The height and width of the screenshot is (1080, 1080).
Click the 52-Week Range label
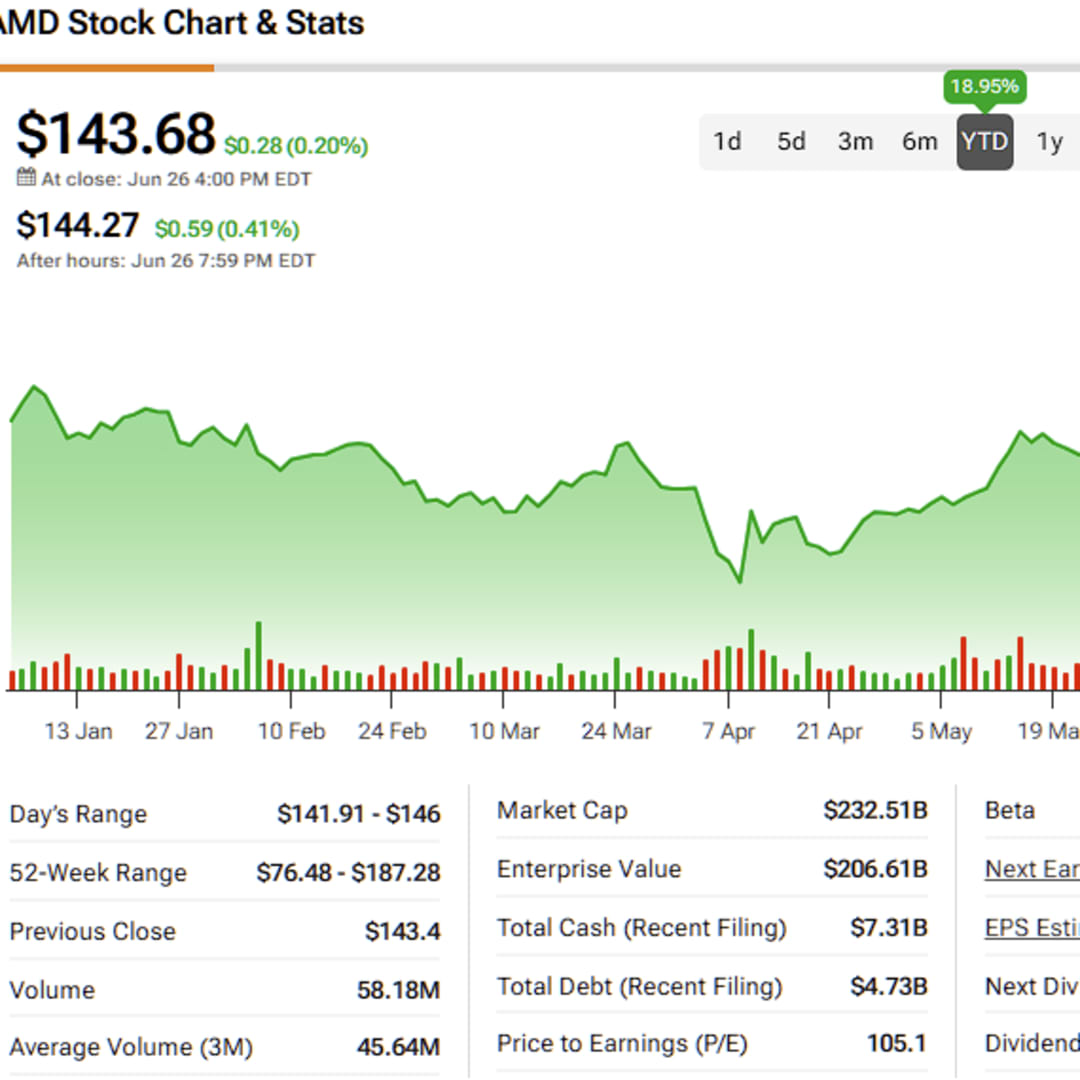(x=98, y=873)
